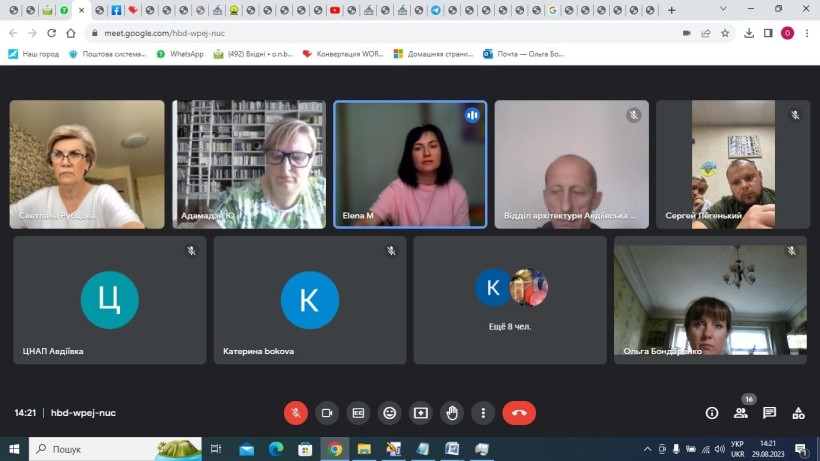Toggle the camera button

coord(327,412)
